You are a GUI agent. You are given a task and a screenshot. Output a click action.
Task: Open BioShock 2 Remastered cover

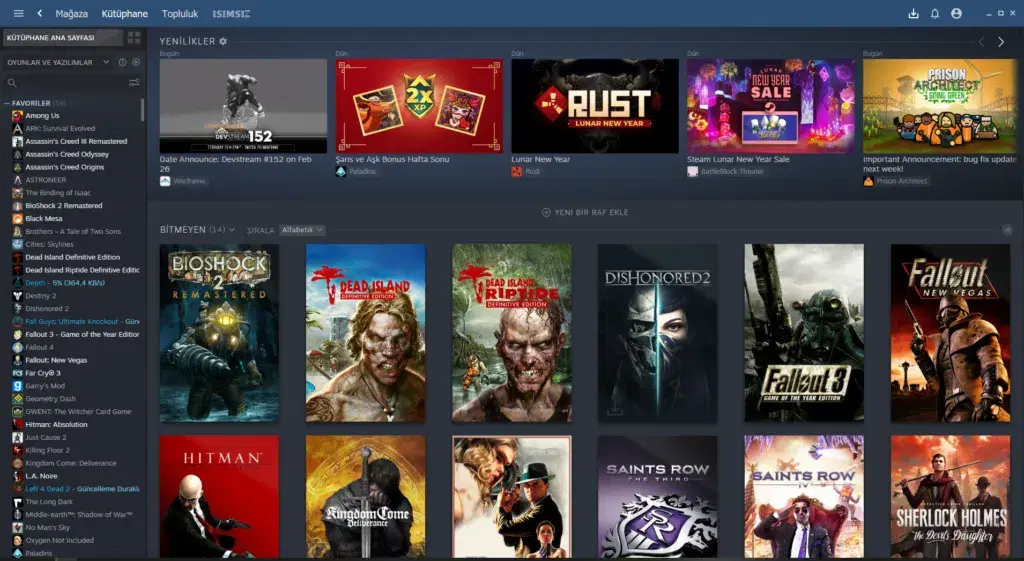(219, 333)
